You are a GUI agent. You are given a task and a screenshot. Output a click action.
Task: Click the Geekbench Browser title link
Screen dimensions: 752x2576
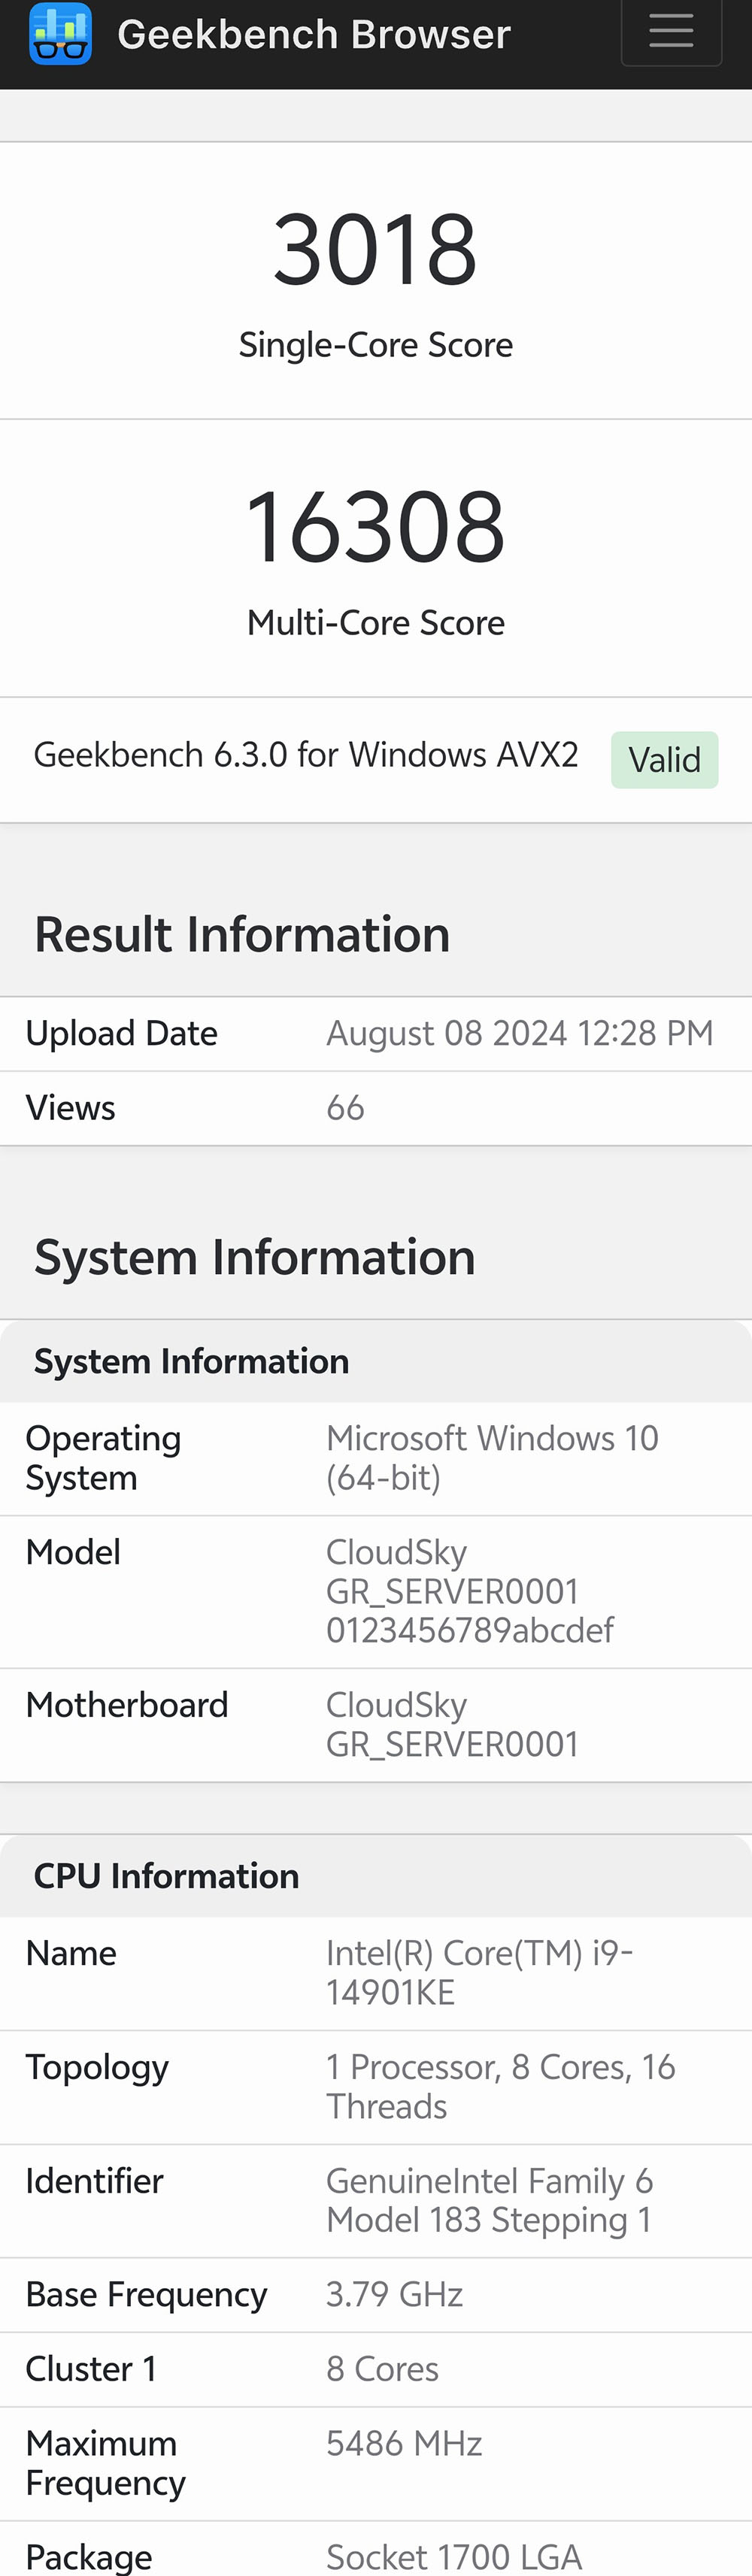(314, 35)
